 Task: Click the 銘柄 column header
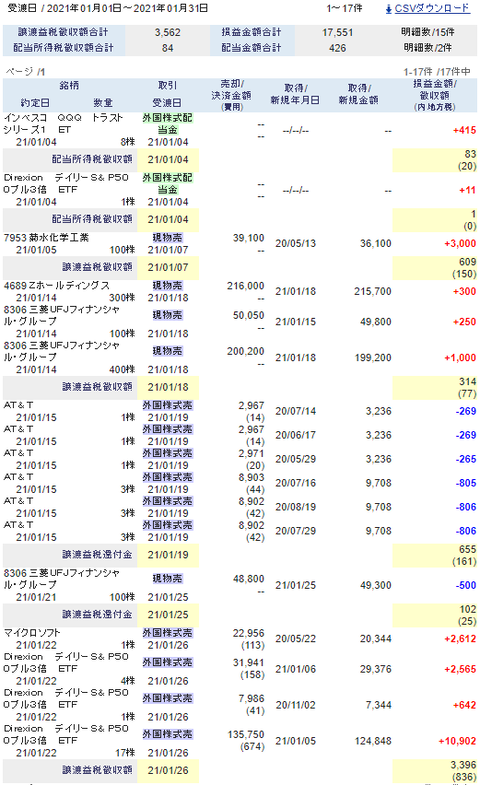tap(69, 86)
